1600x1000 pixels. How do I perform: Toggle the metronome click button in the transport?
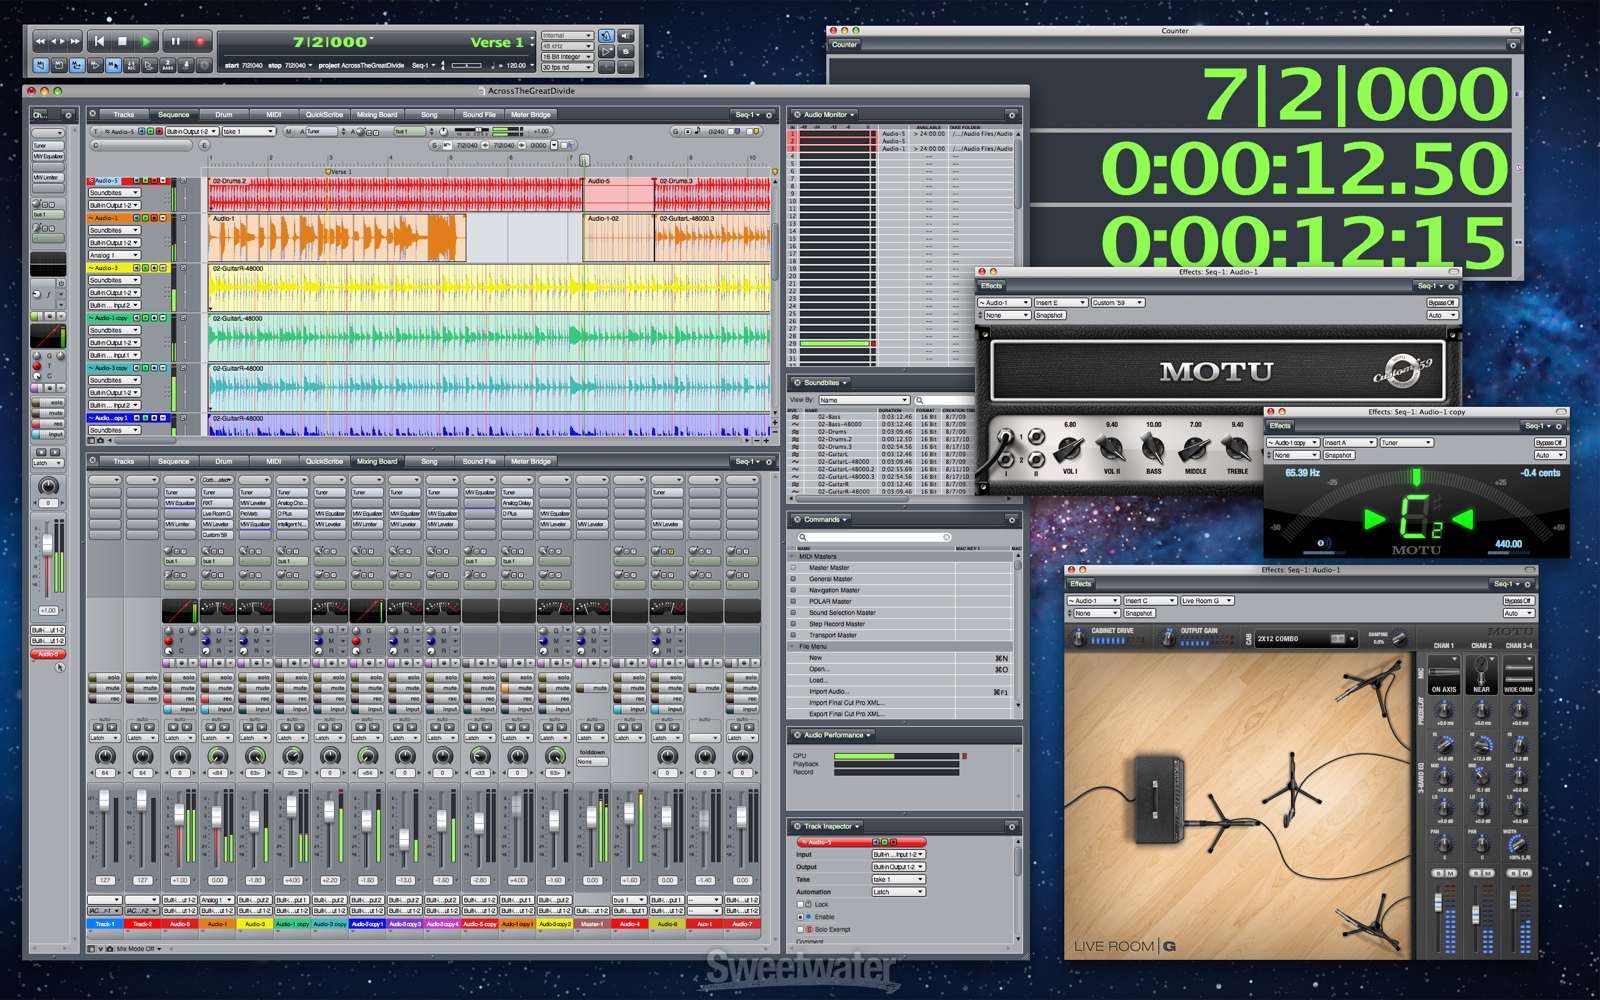tap(606, 36)
